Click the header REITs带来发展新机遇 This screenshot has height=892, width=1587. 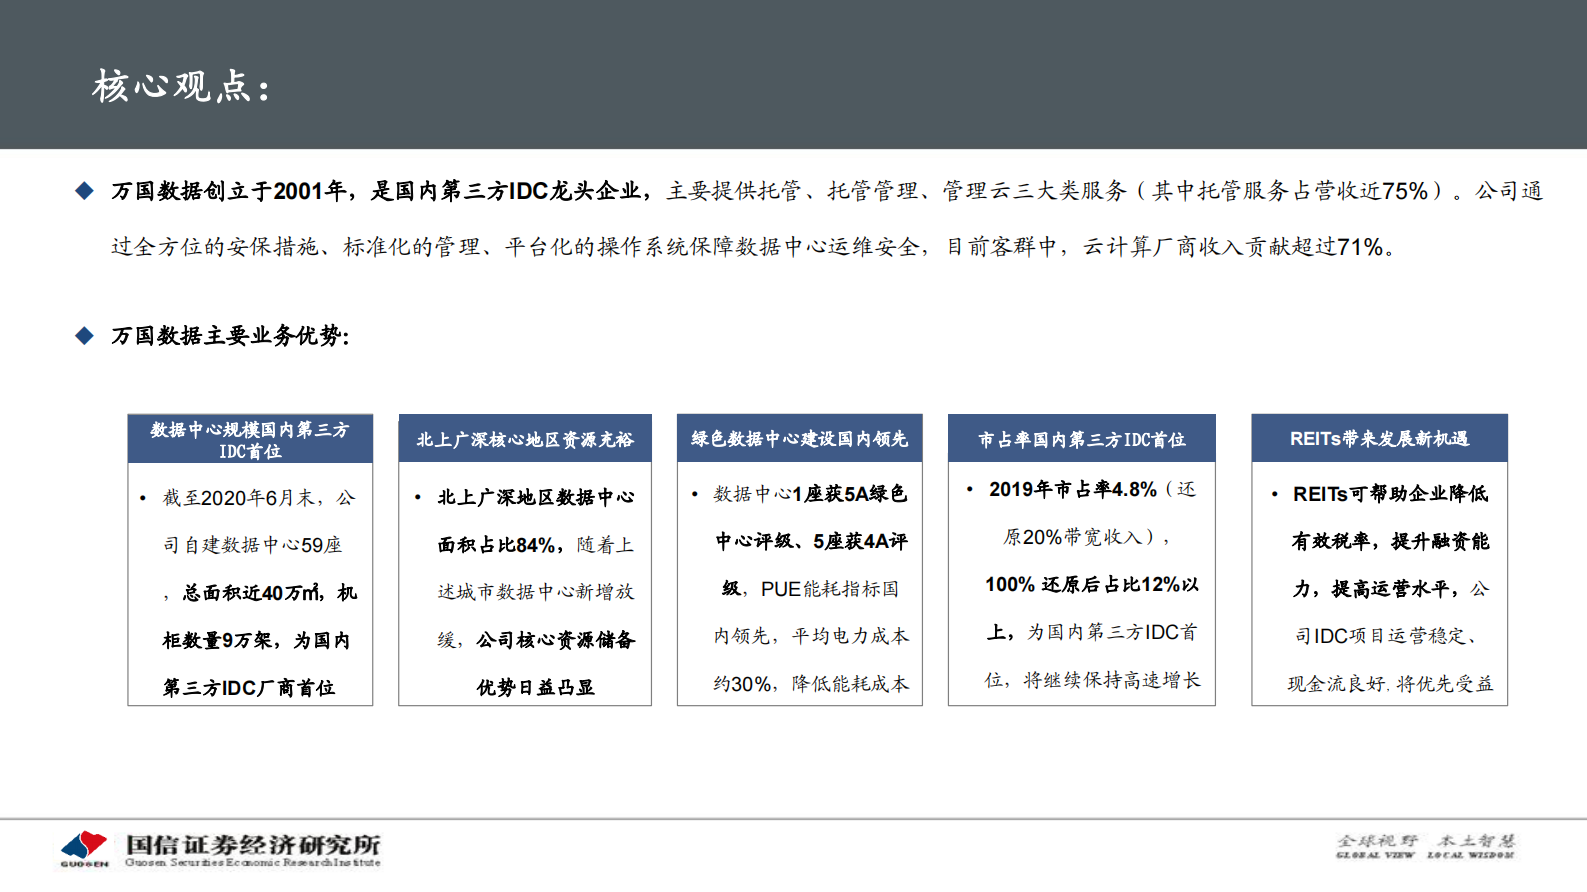click(1379, 439)
